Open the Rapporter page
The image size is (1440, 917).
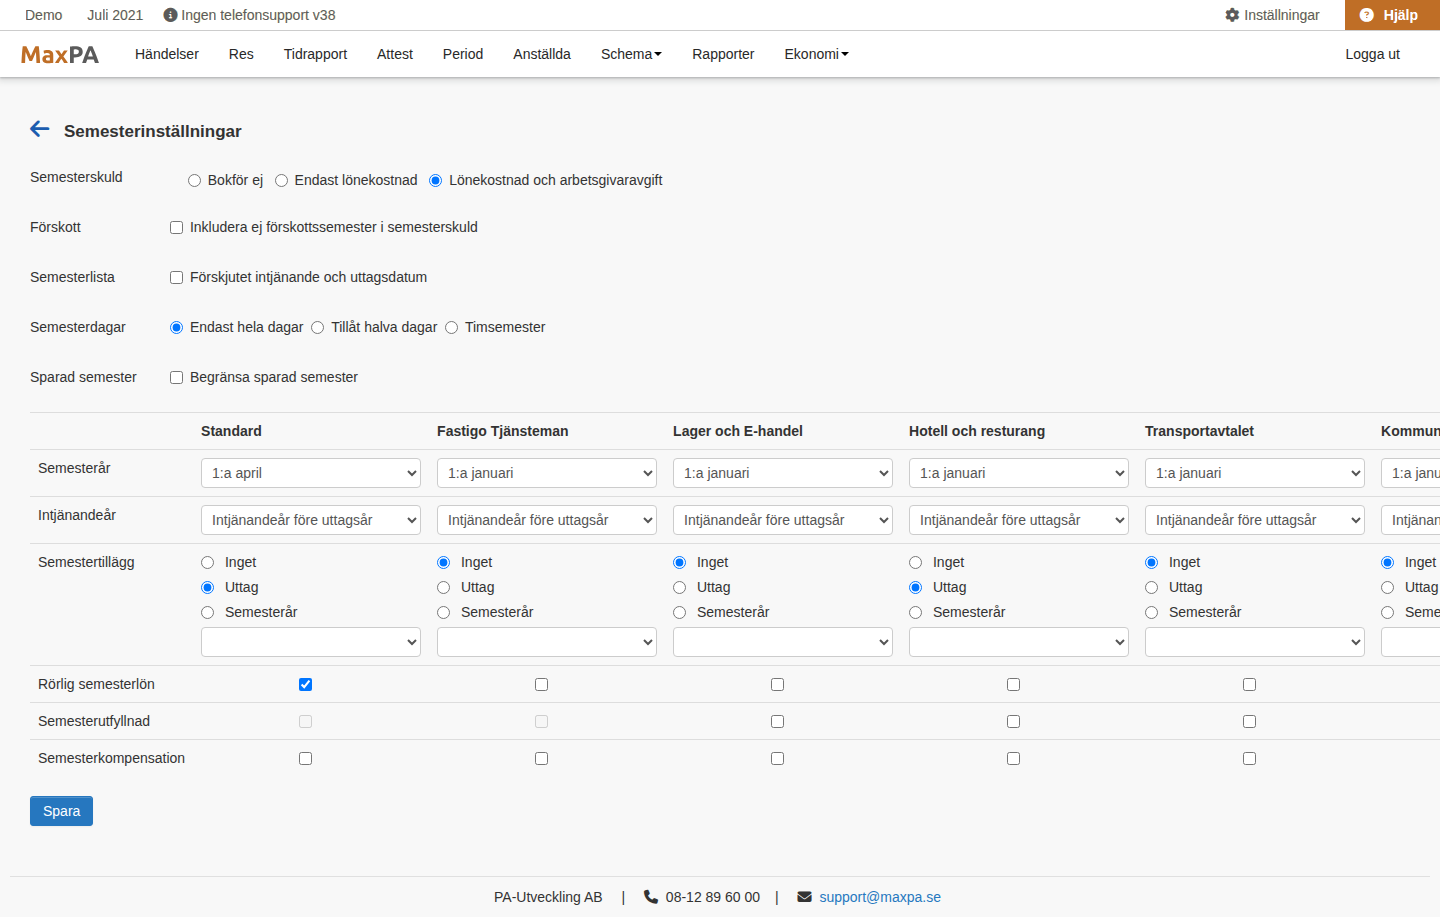[723, 54]
